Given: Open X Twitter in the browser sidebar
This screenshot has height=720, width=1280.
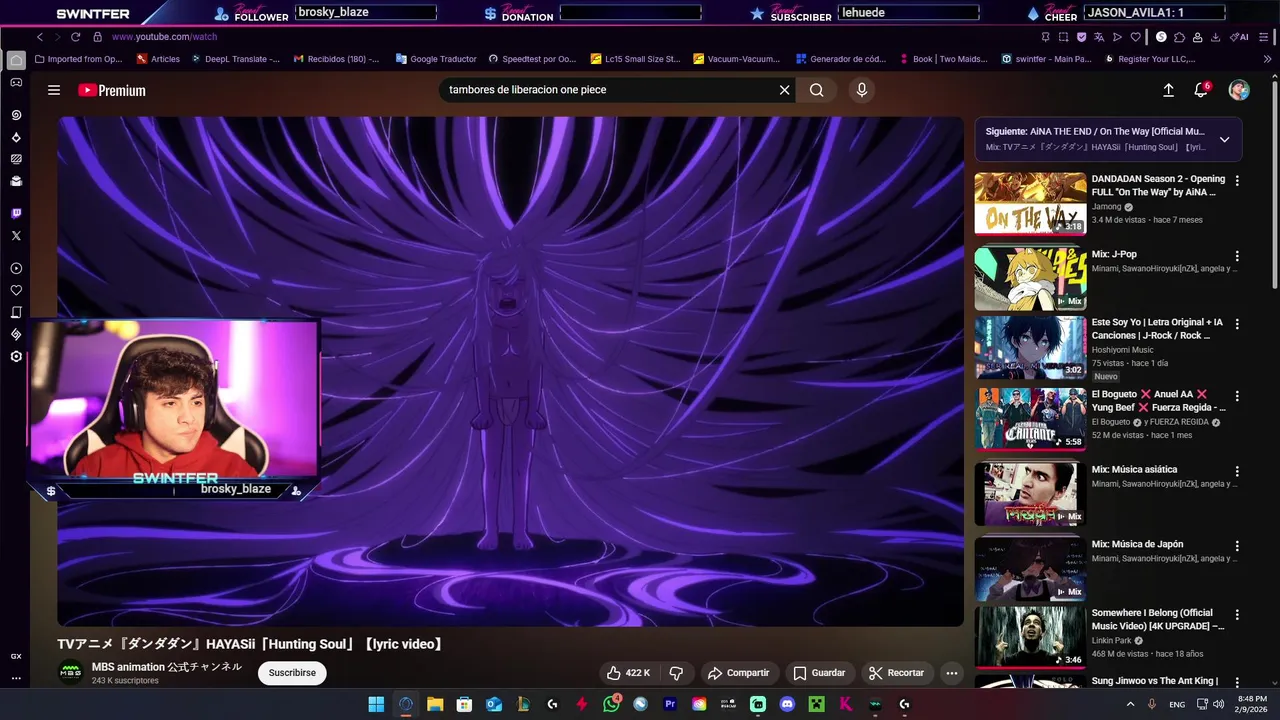Looking at the screenshot, I should pos(16,236).
